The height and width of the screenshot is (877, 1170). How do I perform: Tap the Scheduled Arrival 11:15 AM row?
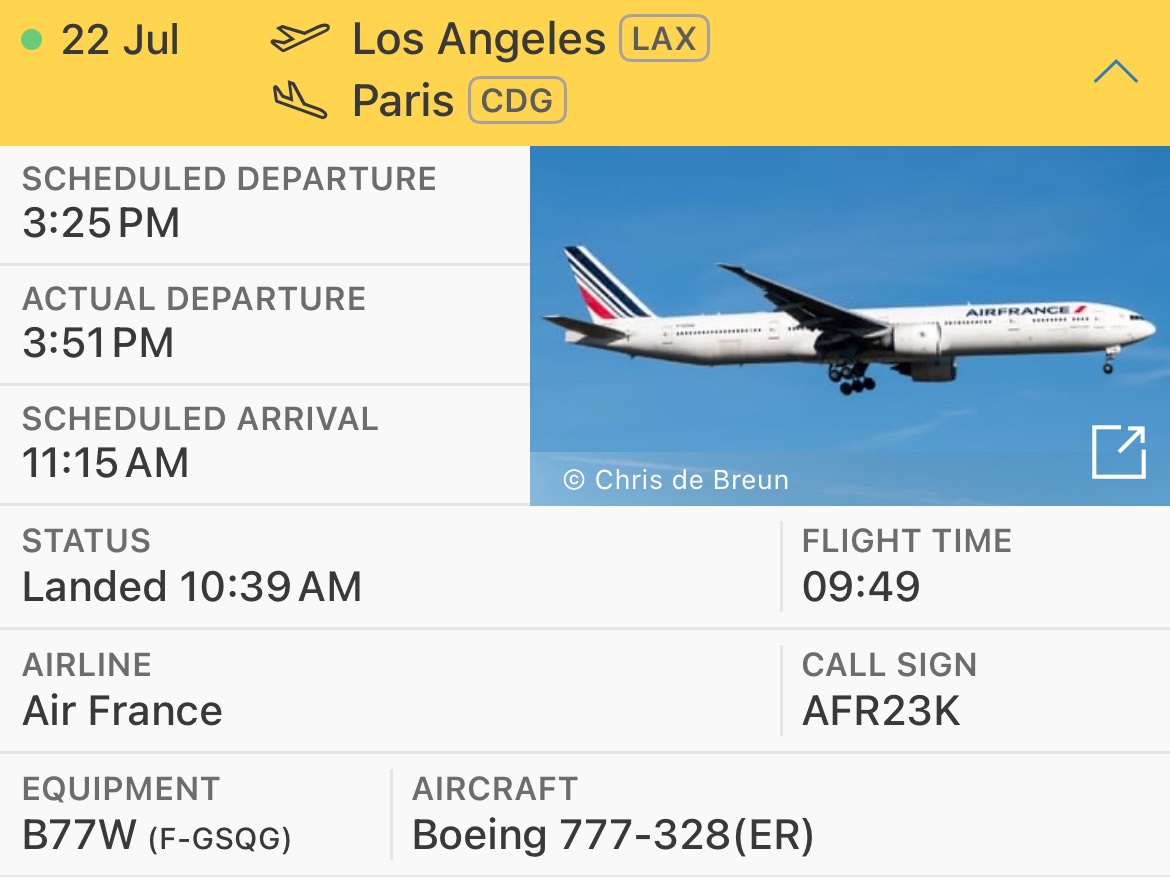coord(265,445)
